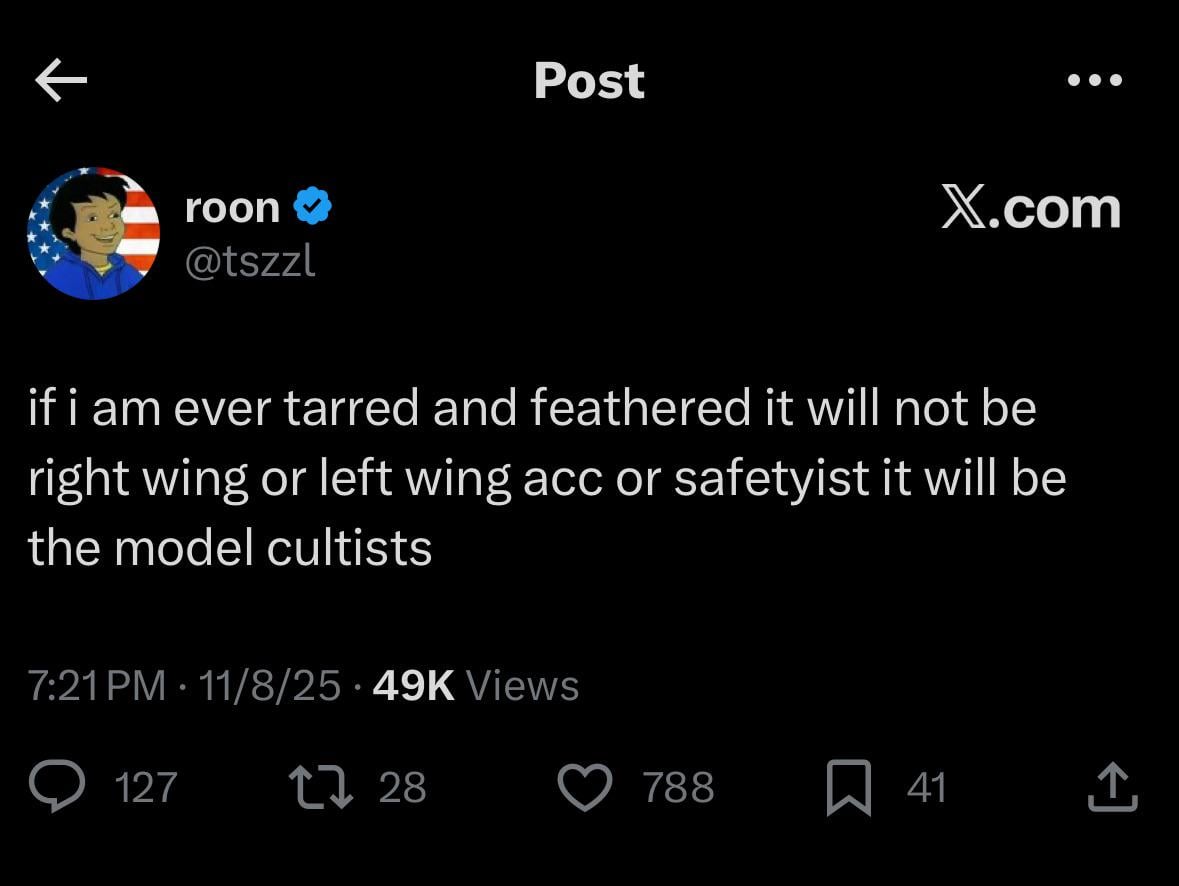Open the roon display name link
The image size is (1179, 886).
coord(232,207)
